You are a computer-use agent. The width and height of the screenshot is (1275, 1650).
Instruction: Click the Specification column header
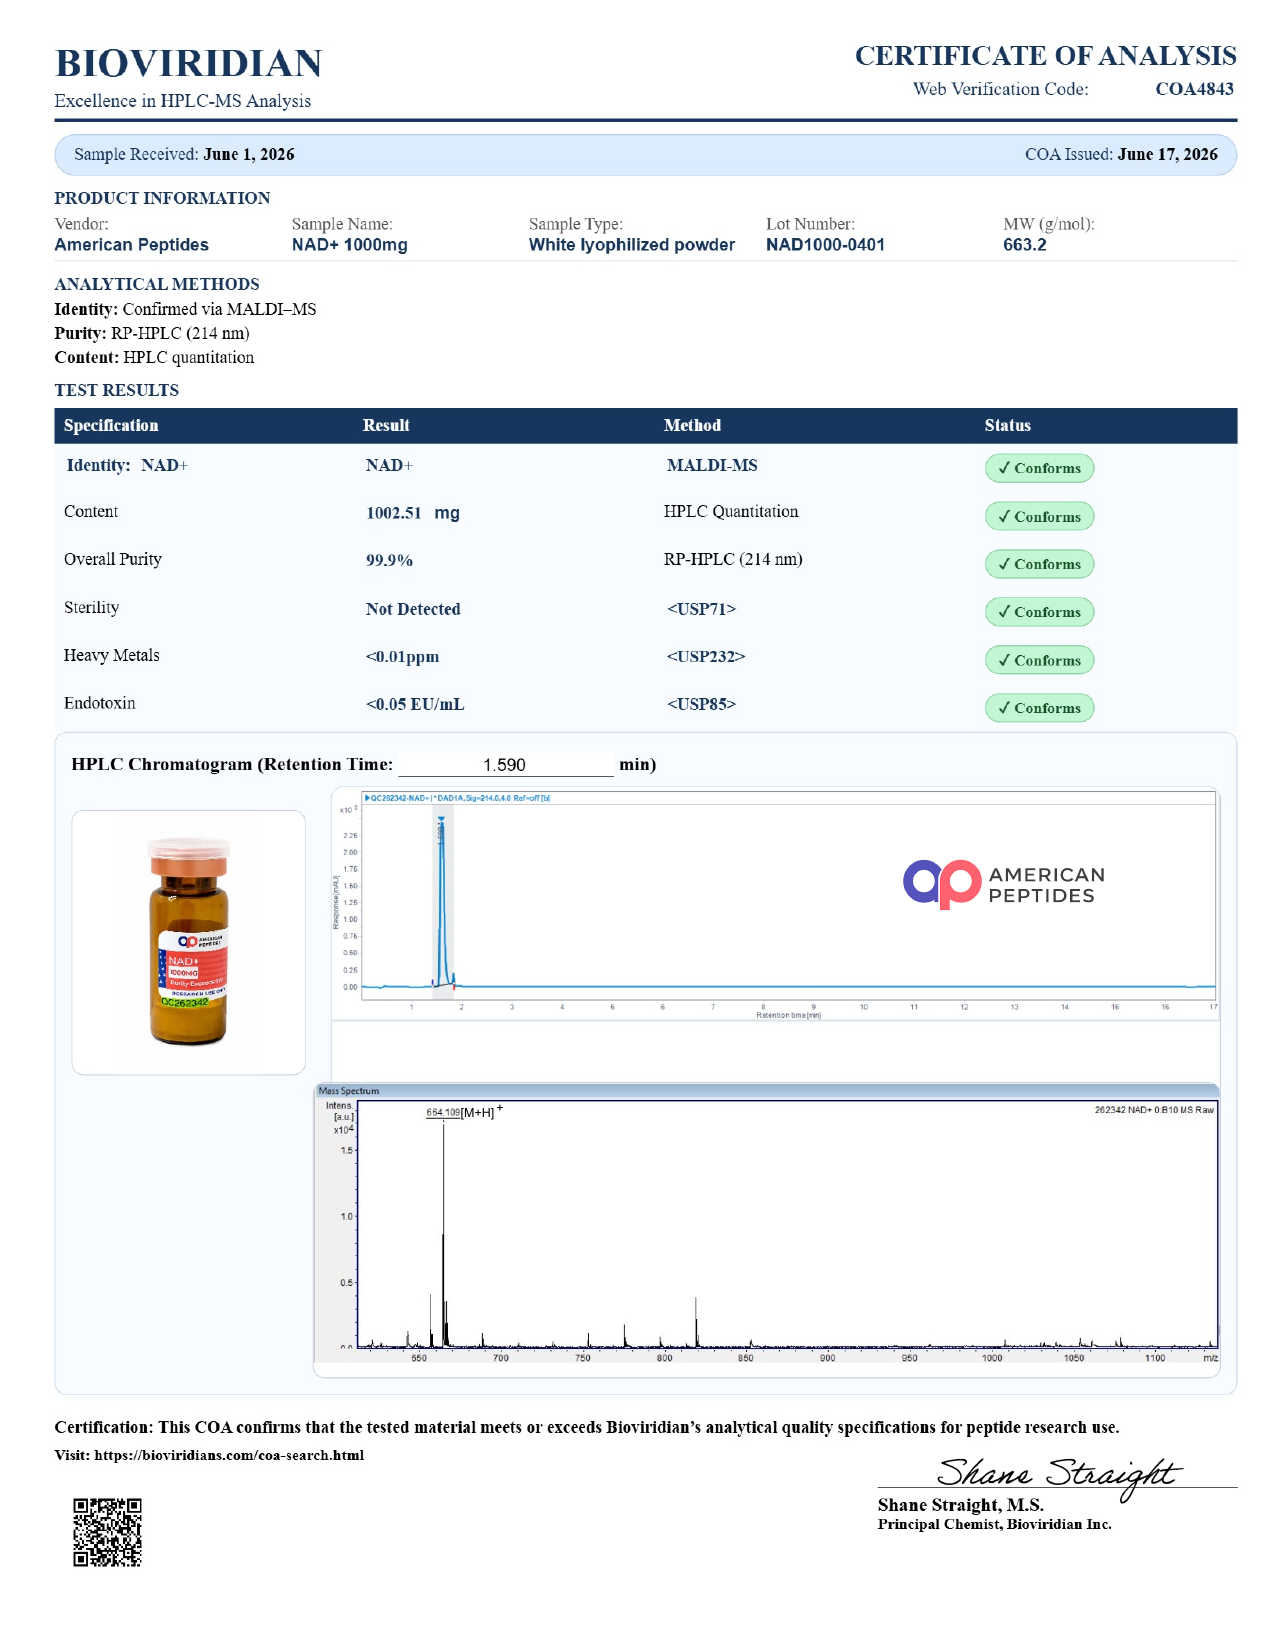click(x=111, y=425)
